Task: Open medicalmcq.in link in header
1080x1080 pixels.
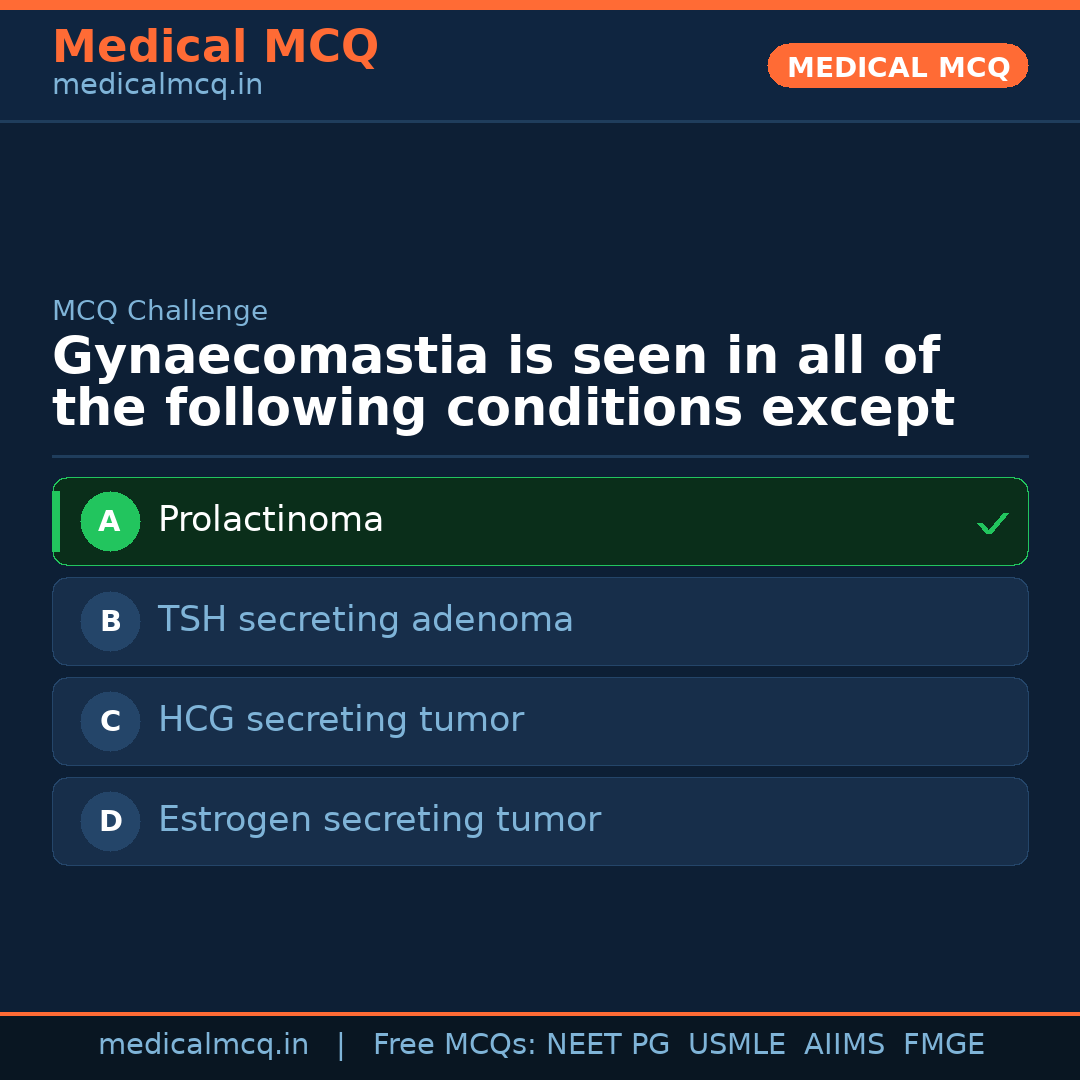Action: pyautogui.click(x=157, y=86)
